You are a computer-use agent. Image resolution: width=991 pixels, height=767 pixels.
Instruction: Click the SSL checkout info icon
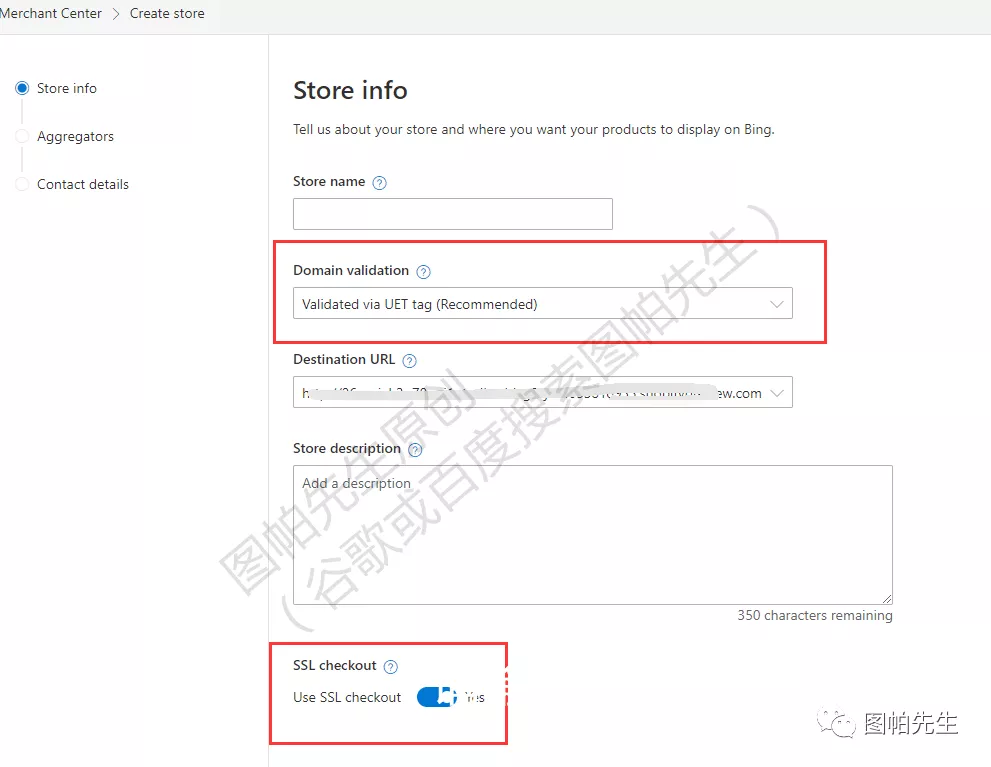(391, 667)
